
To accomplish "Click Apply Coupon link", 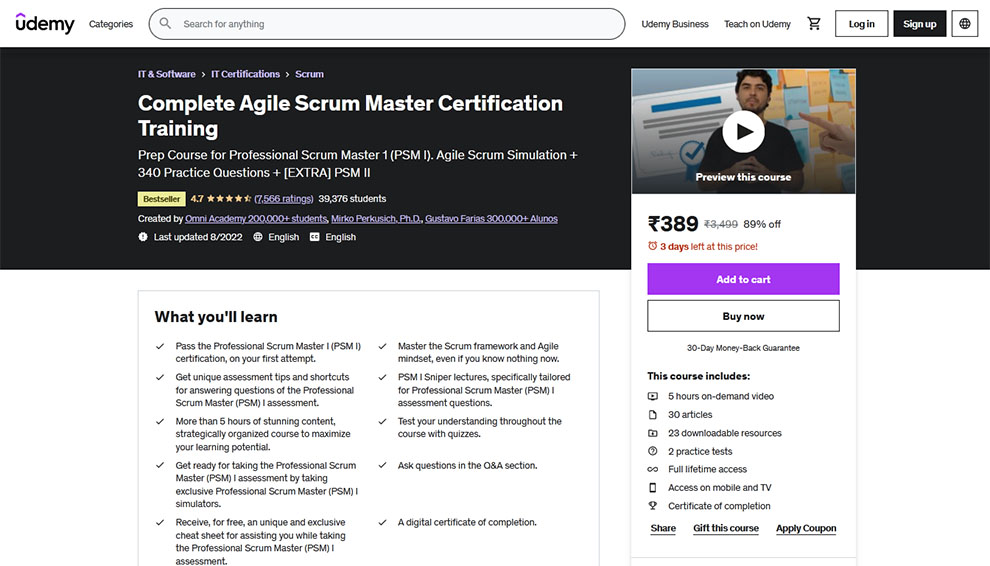I will click(x=806, y=528).
